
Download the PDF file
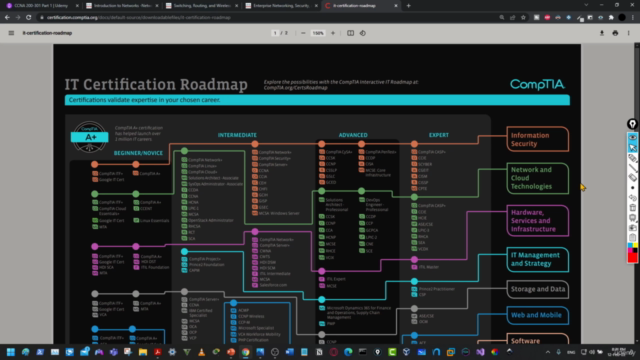(x=602, y=33)
